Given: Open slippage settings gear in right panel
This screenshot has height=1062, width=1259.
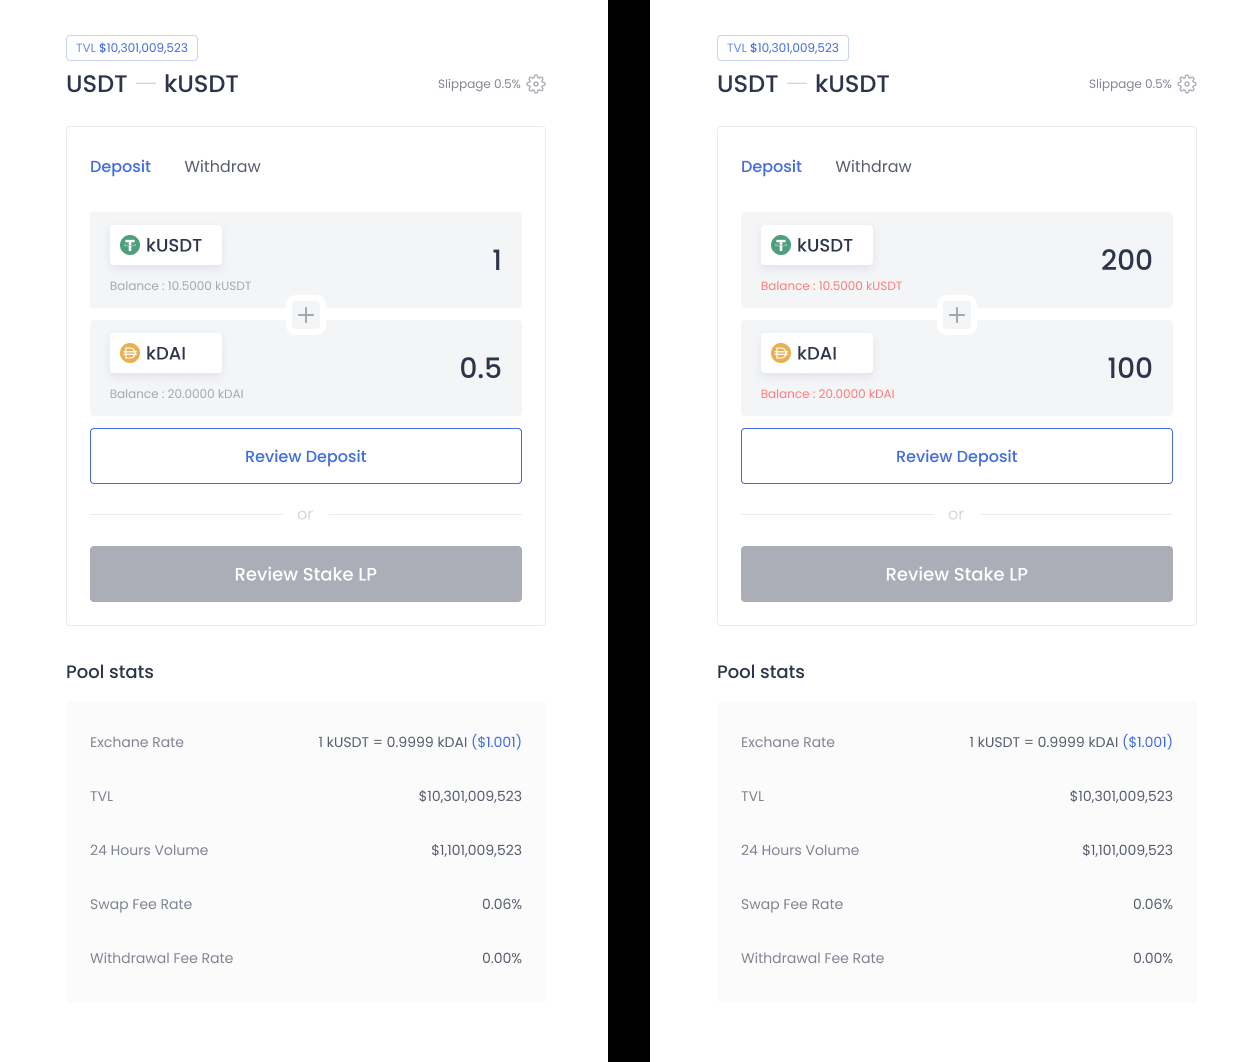Looking at the screenshot, I should [x=1187, y=84].
